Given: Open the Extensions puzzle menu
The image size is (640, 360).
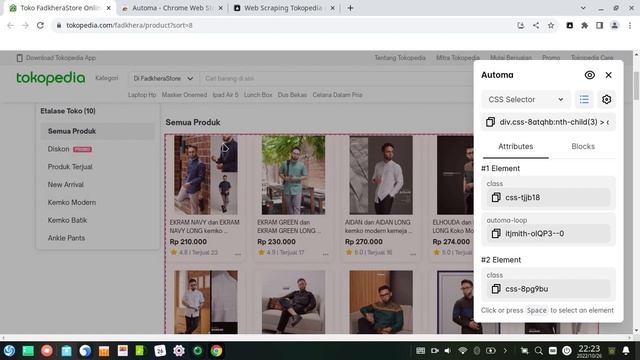Looking at the screenshot, I should (584, 25).
